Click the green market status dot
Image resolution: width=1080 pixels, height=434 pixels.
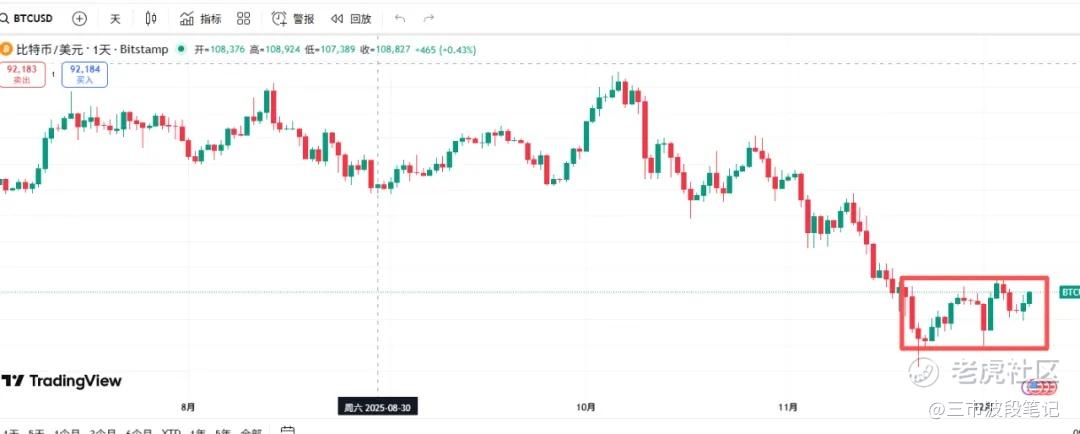click(x=181, y=49)
